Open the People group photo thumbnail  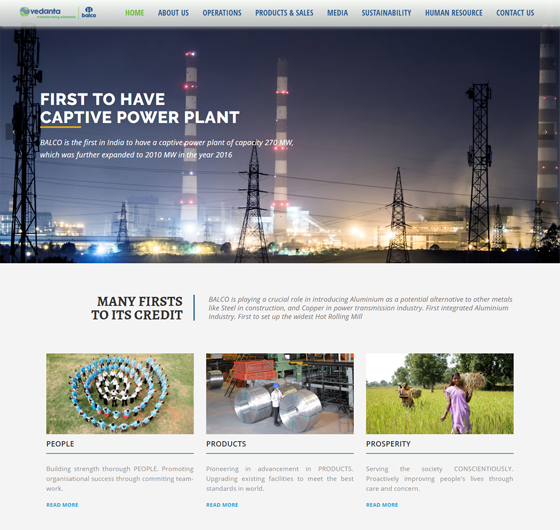point(120,394)
